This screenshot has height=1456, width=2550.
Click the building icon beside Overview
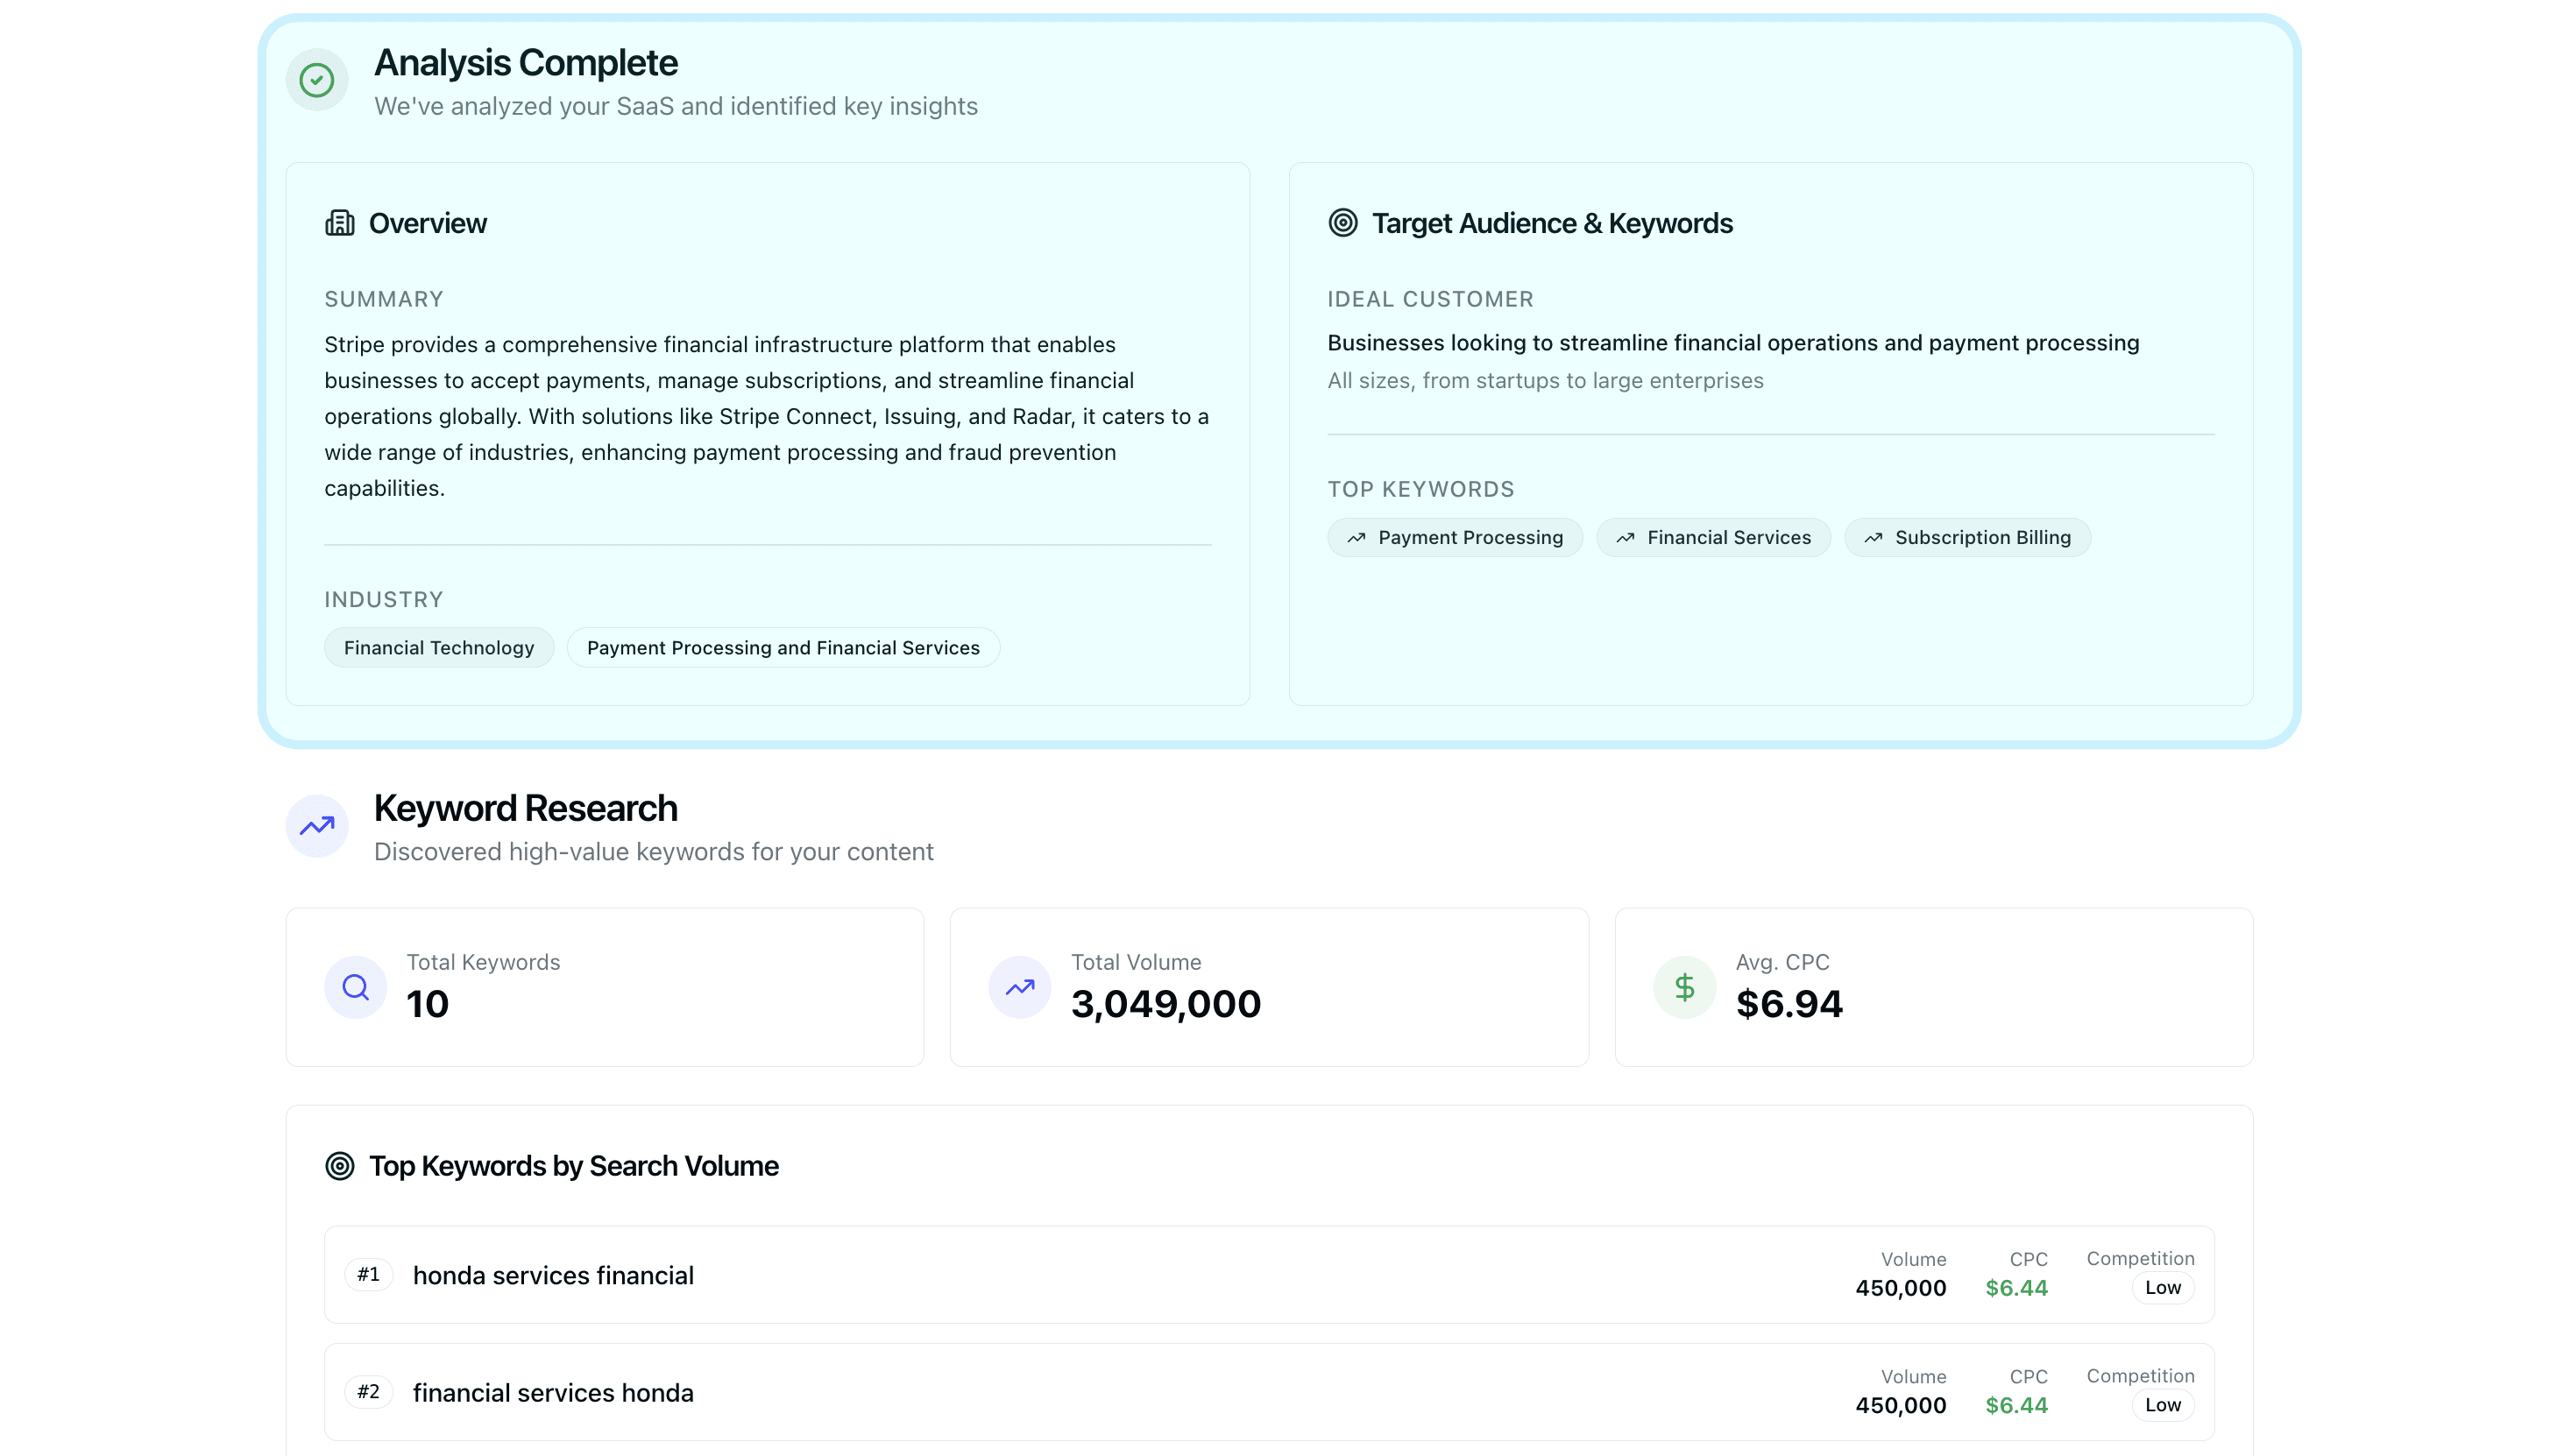pos(339,222)
